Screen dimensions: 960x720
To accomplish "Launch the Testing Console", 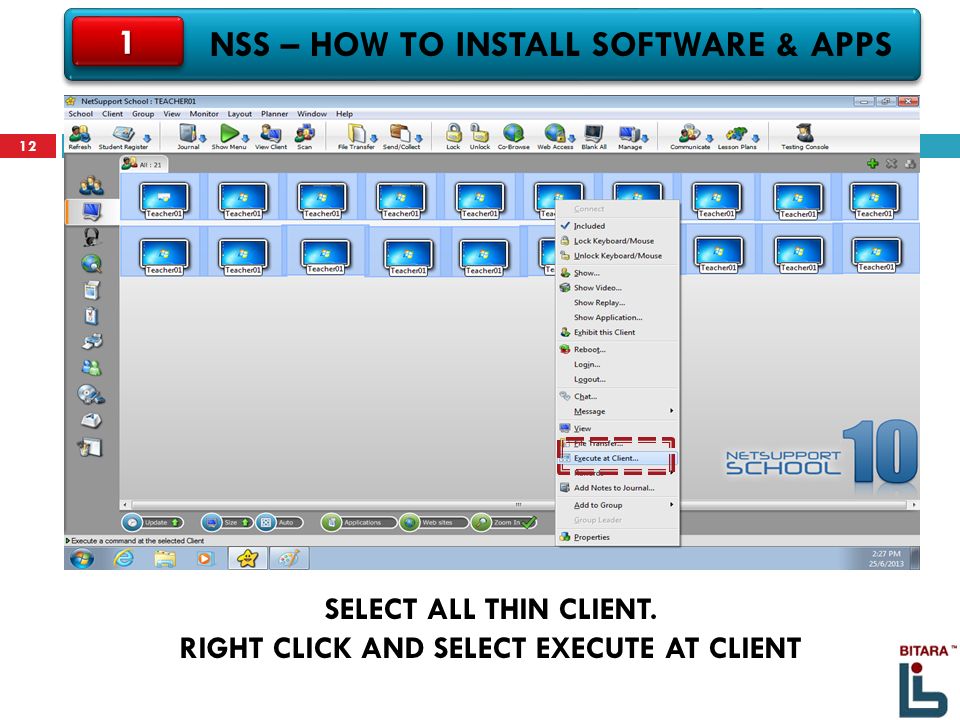I will point(804,136).
